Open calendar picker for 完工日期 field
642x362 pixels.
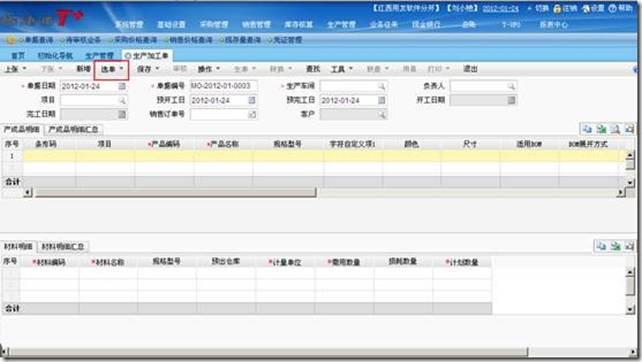(x=122, y=114)
